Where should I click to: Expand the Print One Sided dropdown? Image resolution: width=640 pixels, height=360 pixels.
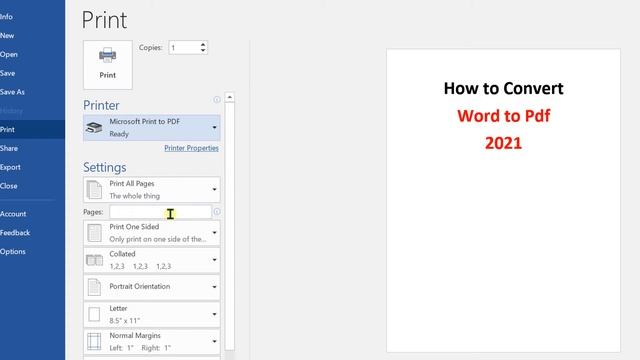point(151,233)
